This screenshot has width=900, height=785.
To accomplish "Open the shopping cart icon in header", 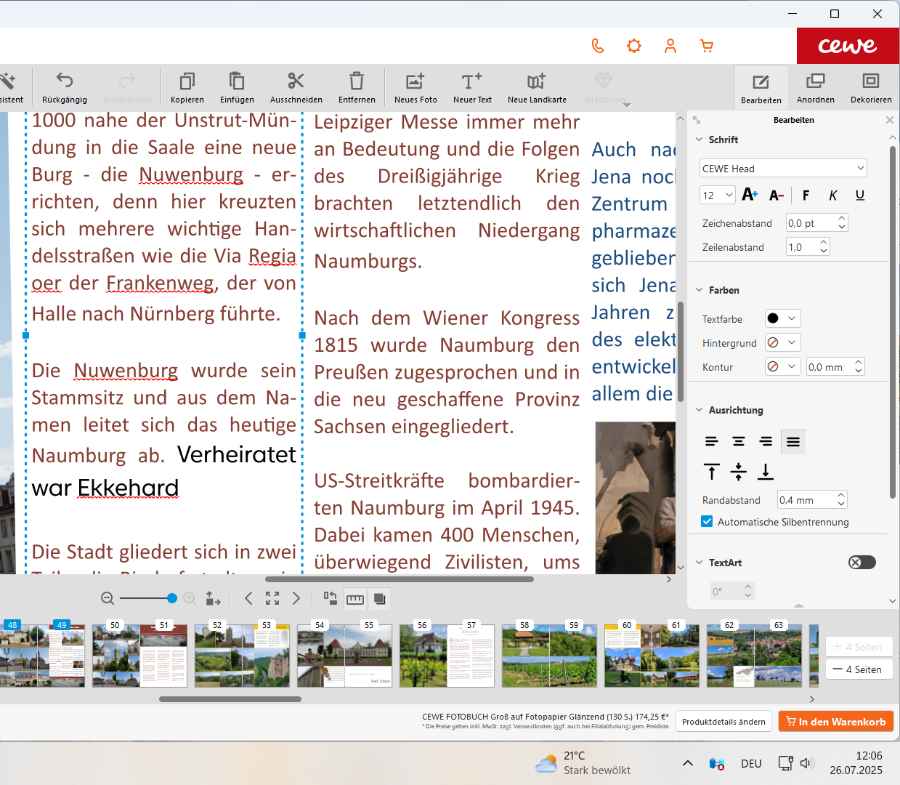I will tap(707, 46).
